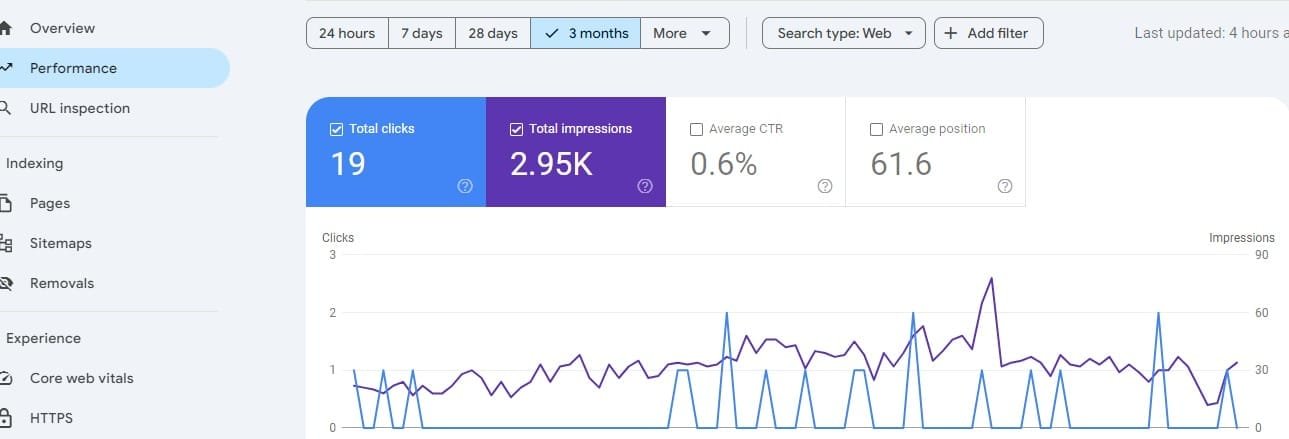Switch to the 7 days range
This screenshot has width=1289, height=439.
(x=421, y=33)
